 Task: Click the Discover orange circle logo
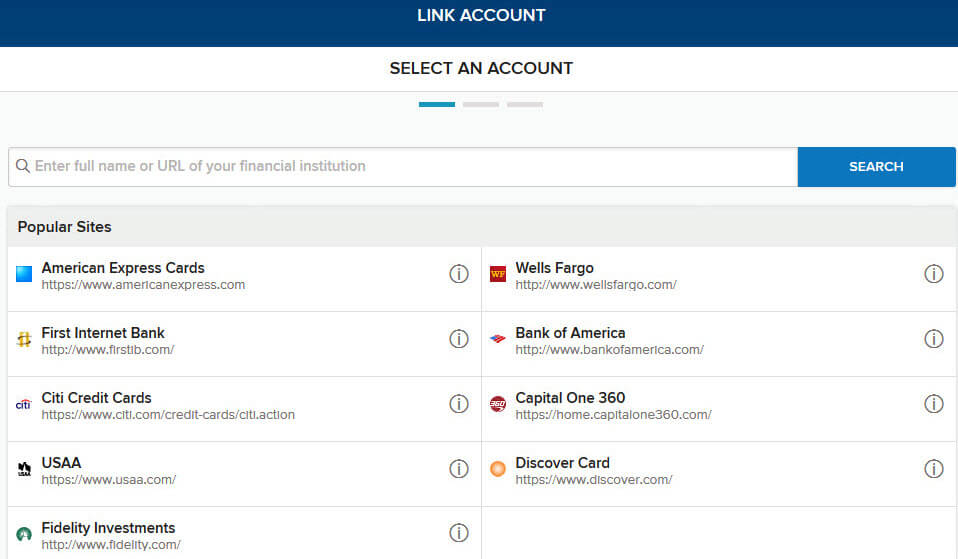[498, 469]
